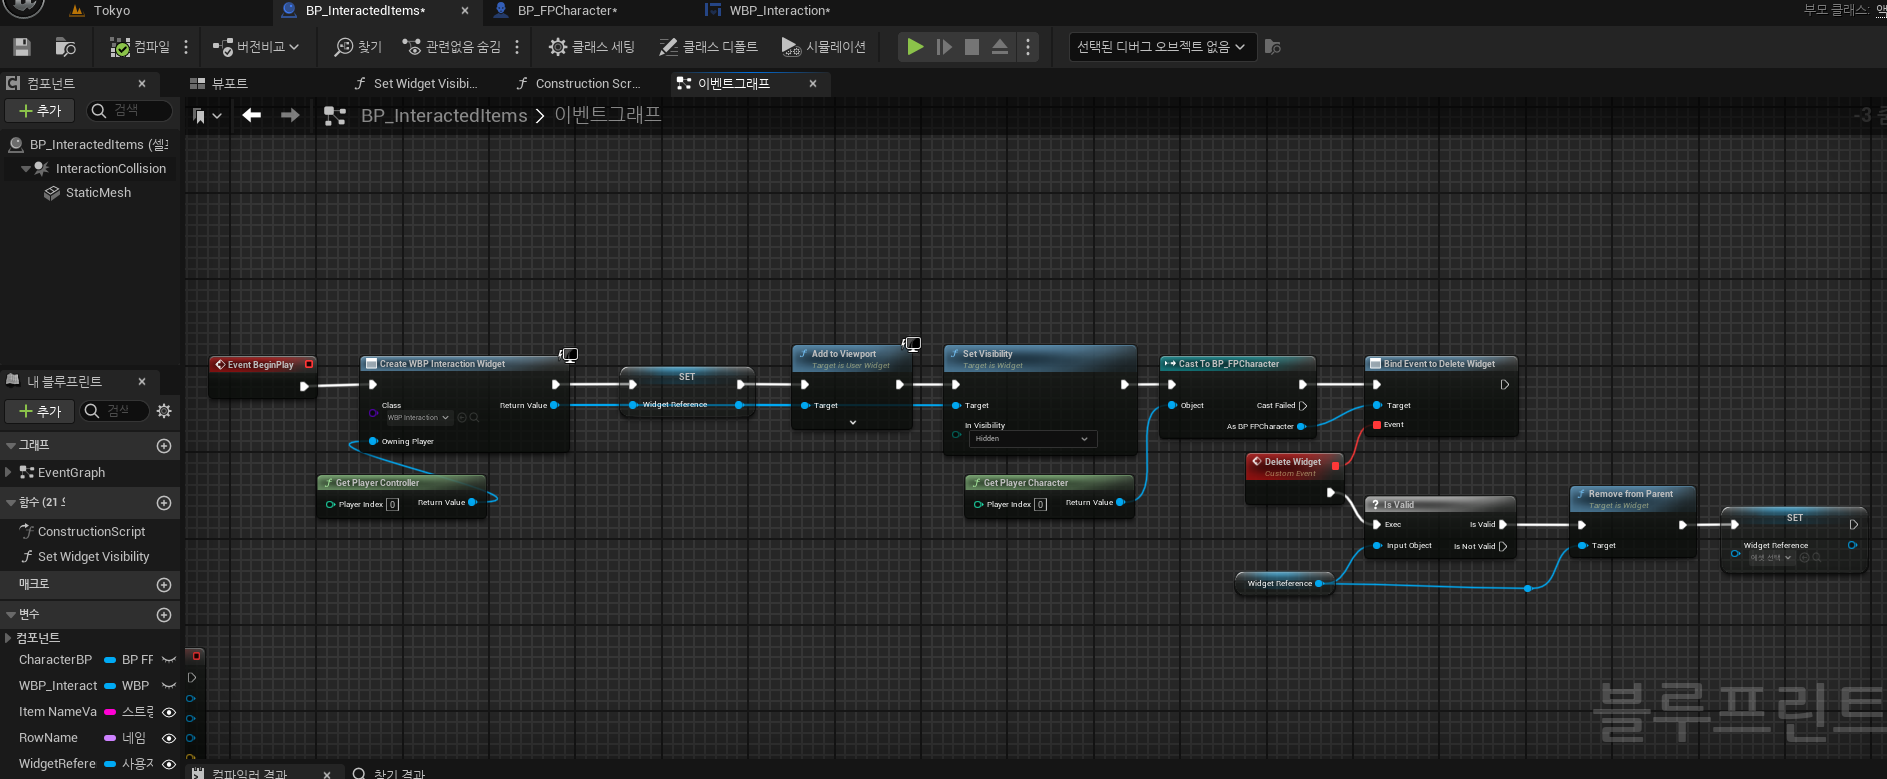
Task: Start play in editor green arrow
Action: pos(915,47)
